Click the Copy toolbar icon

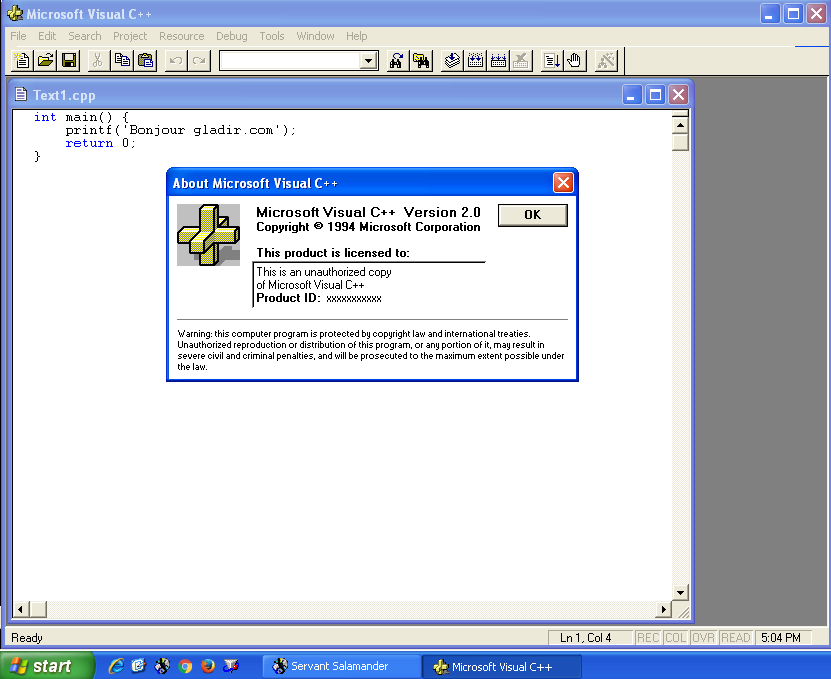(122, 60)
